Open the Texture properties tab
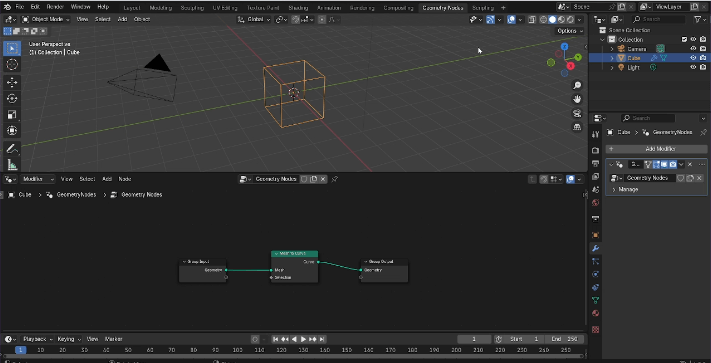This screenshot has height=363, width=711. click(595, 329)
